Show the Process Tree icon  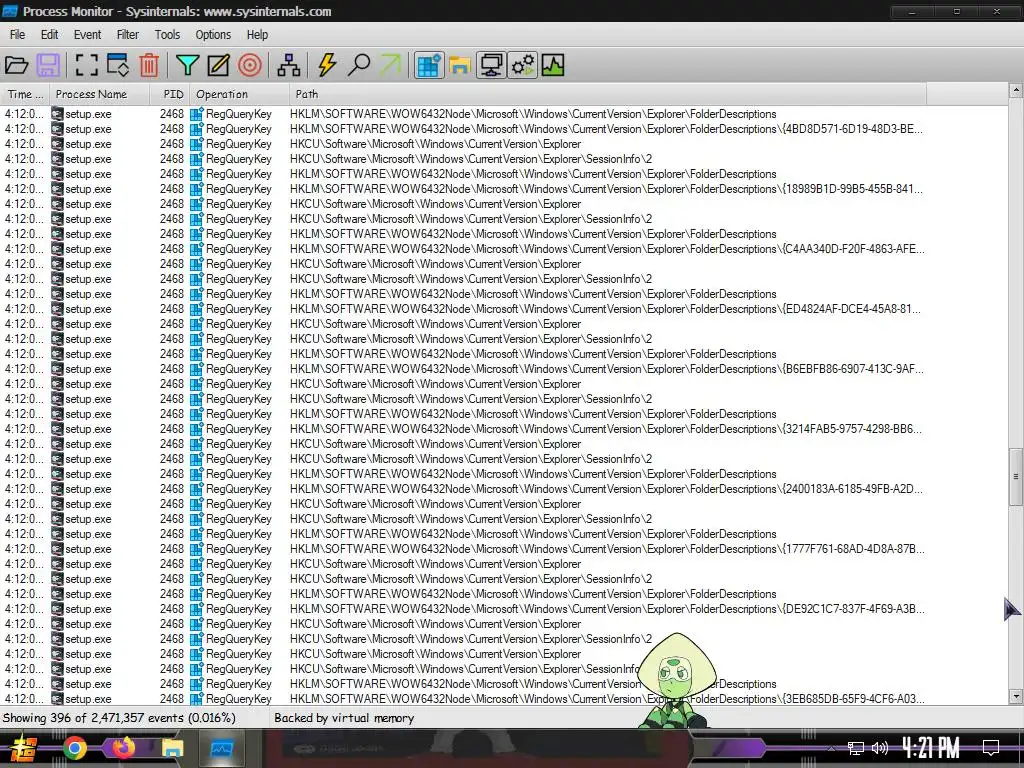[x=289, y=65]
